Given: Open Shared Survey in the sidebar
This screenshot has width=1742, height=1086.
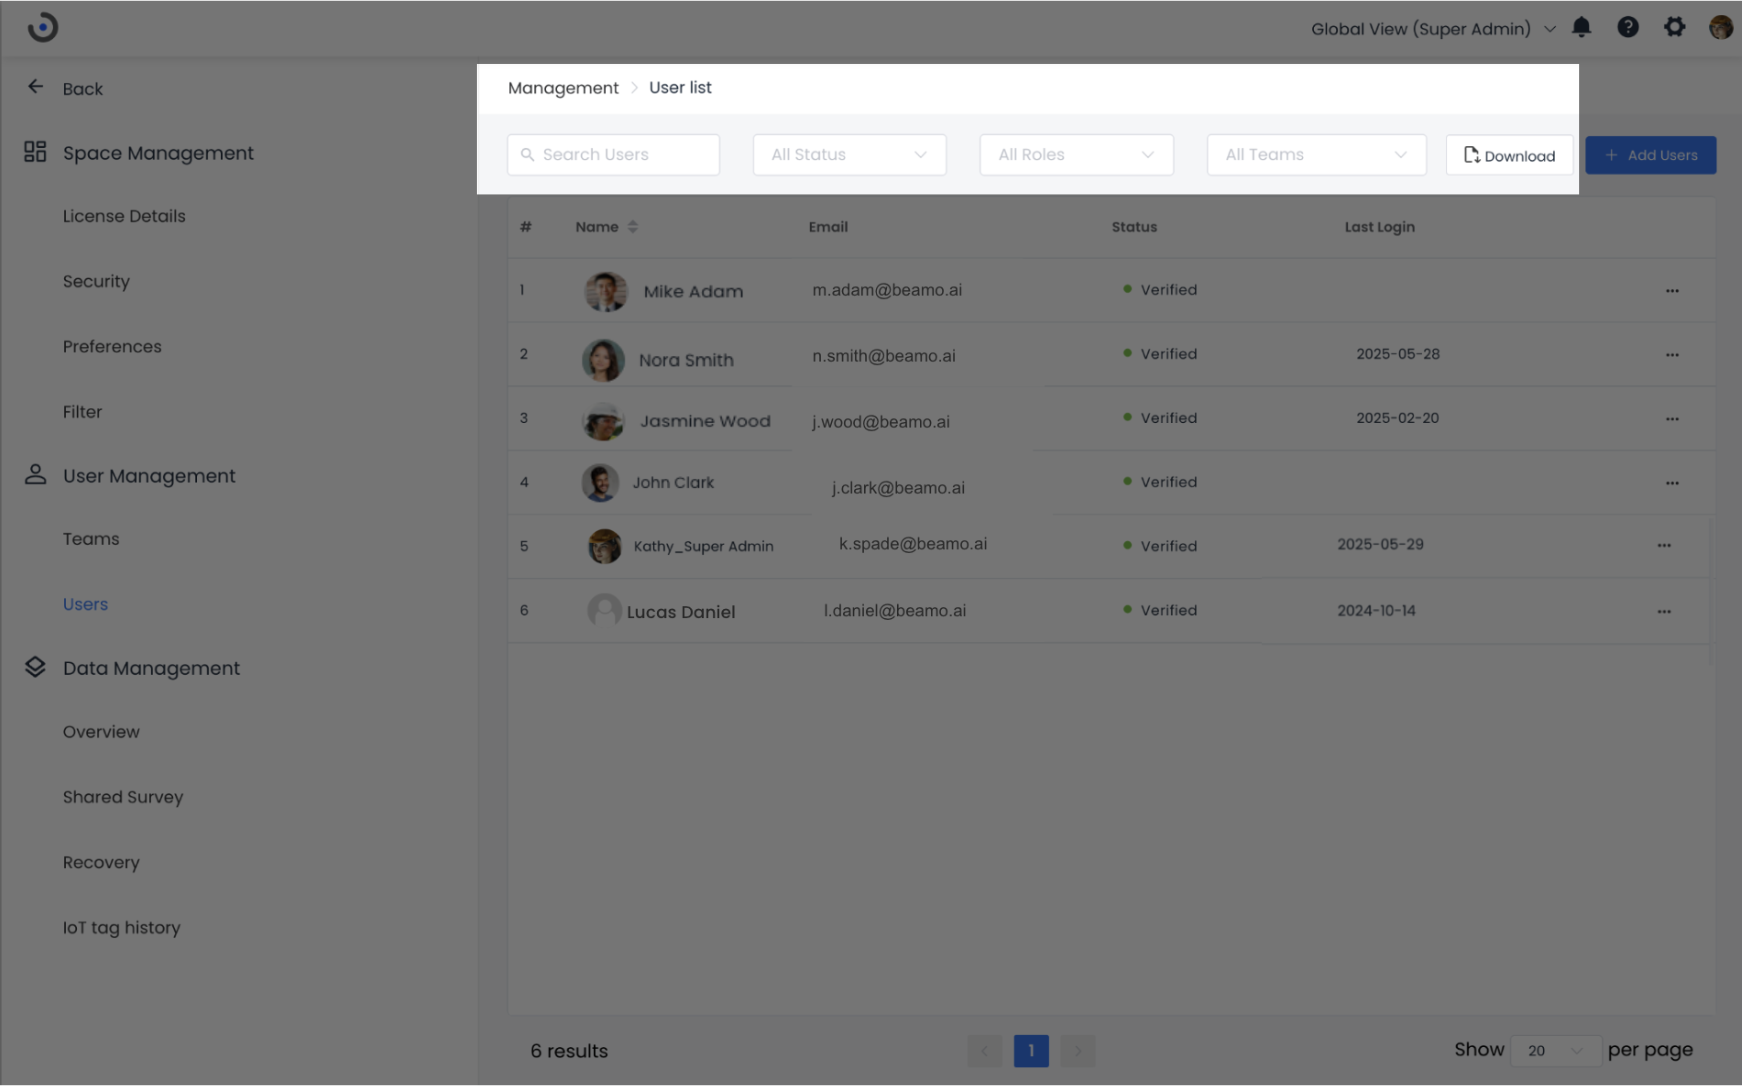Looking at the screenshot, I should (123, 797).
